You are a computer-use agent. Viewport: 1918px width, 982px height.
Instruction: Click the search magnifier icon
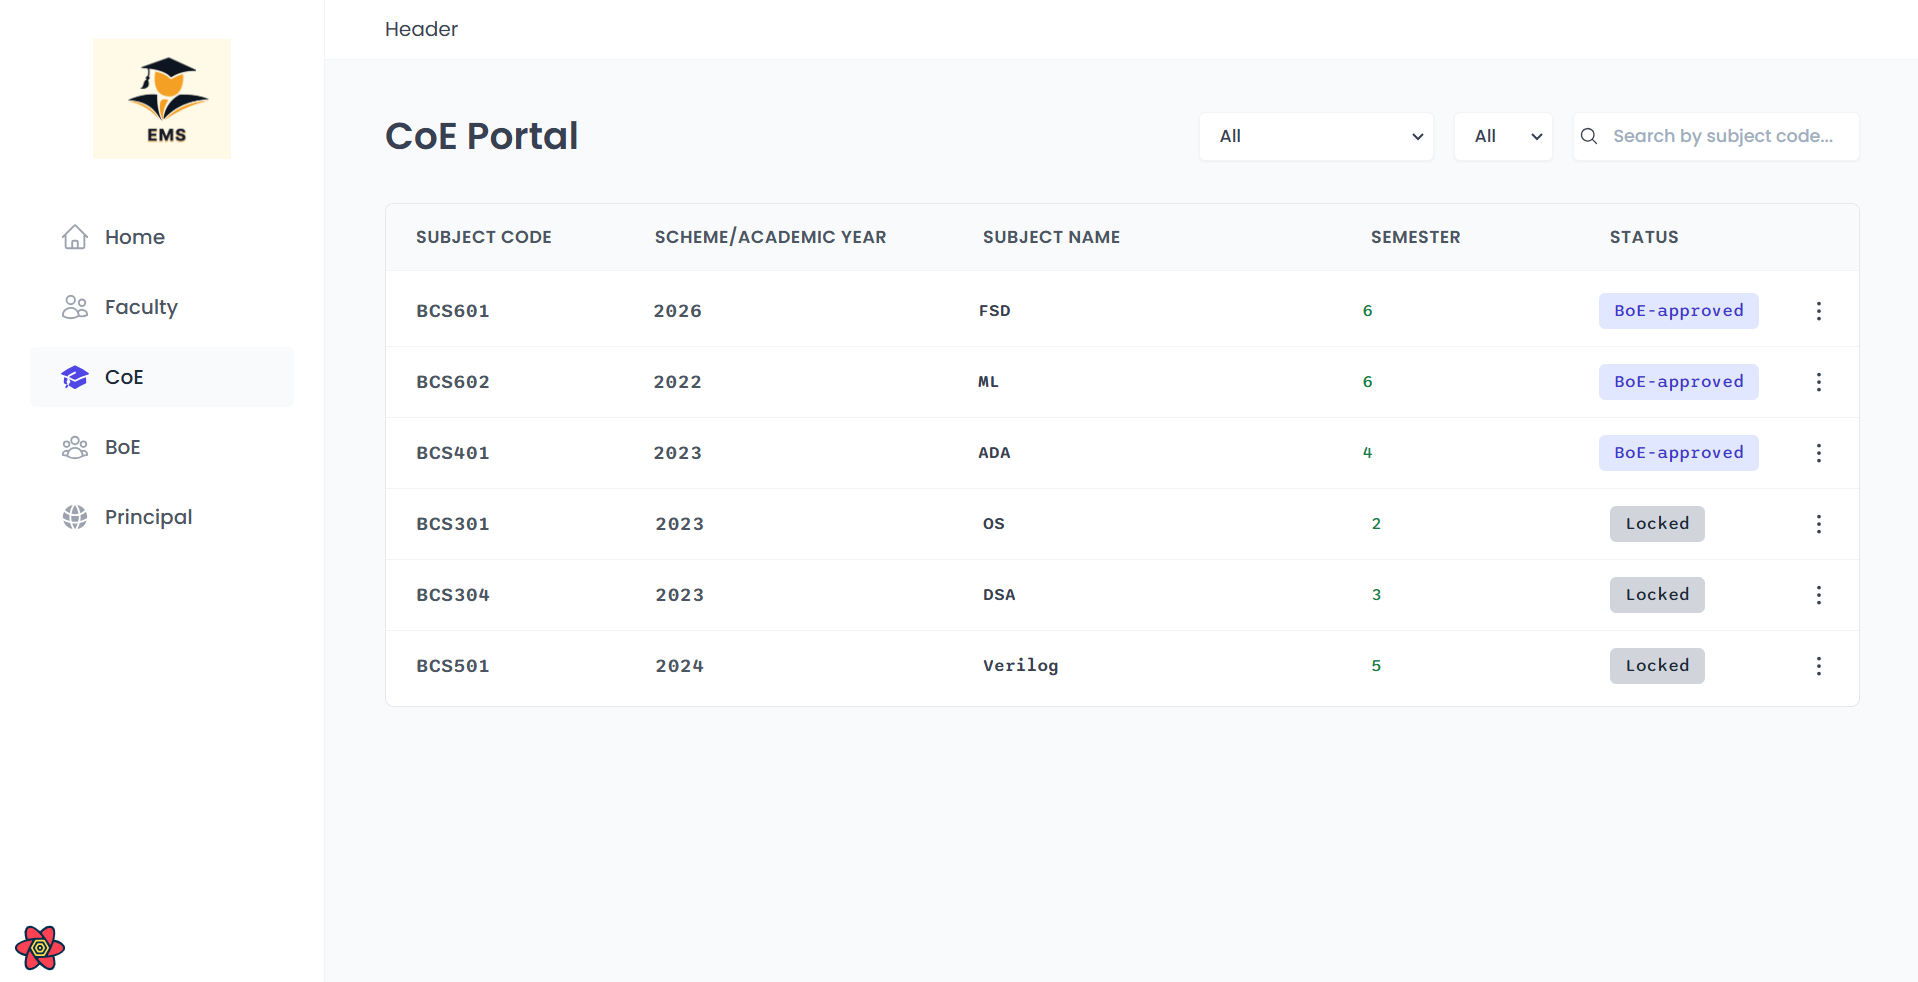point(1588,136)
